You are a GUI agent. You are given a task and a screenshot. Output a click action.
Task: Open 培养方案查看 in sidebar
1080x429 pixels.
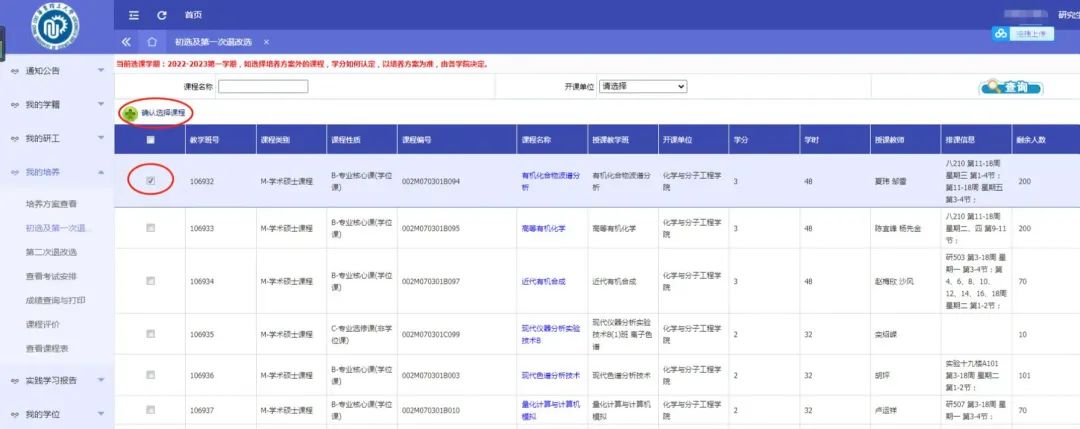coord(51,204)
